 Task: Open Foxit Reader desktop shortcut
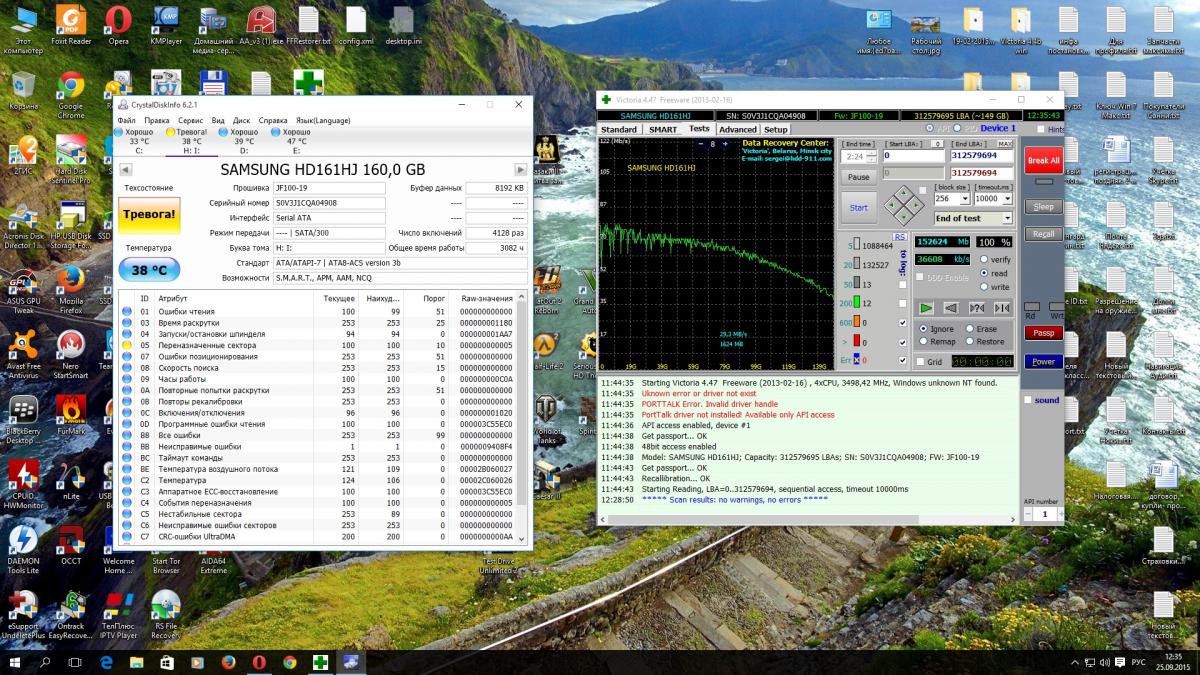70,24
